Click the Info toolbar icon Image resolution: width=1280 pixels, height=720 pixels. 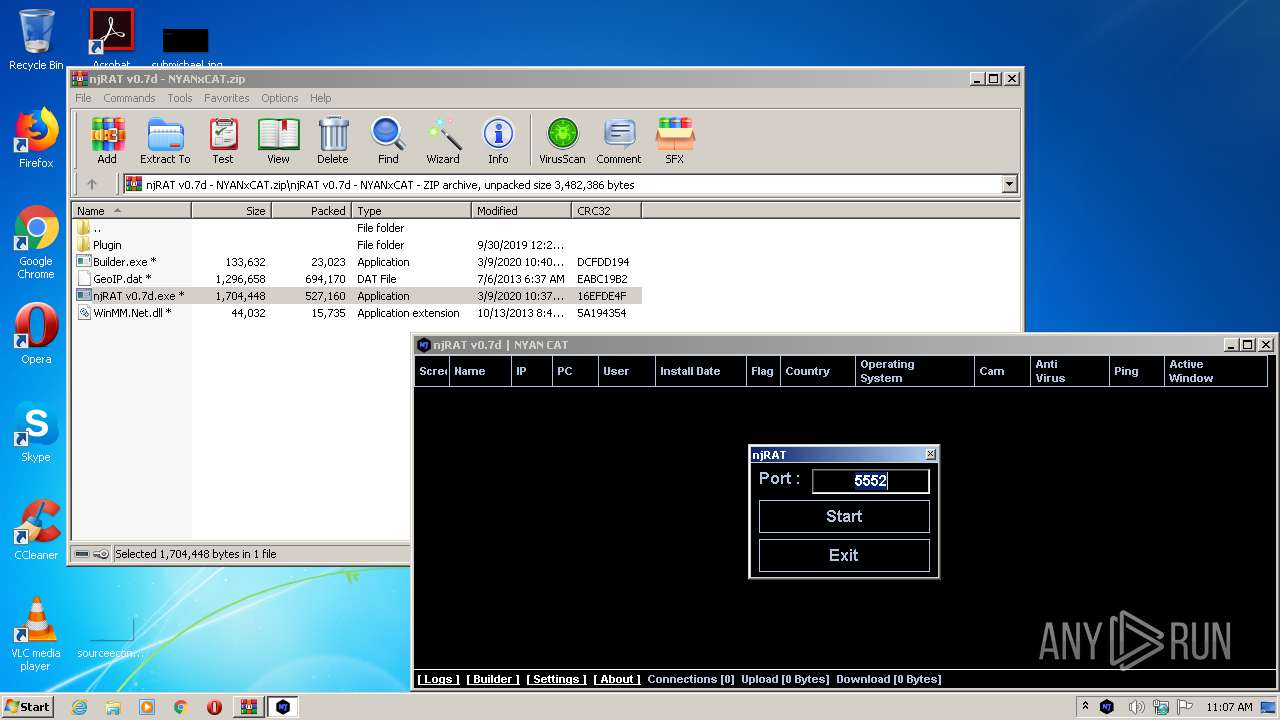coord(498,140)
